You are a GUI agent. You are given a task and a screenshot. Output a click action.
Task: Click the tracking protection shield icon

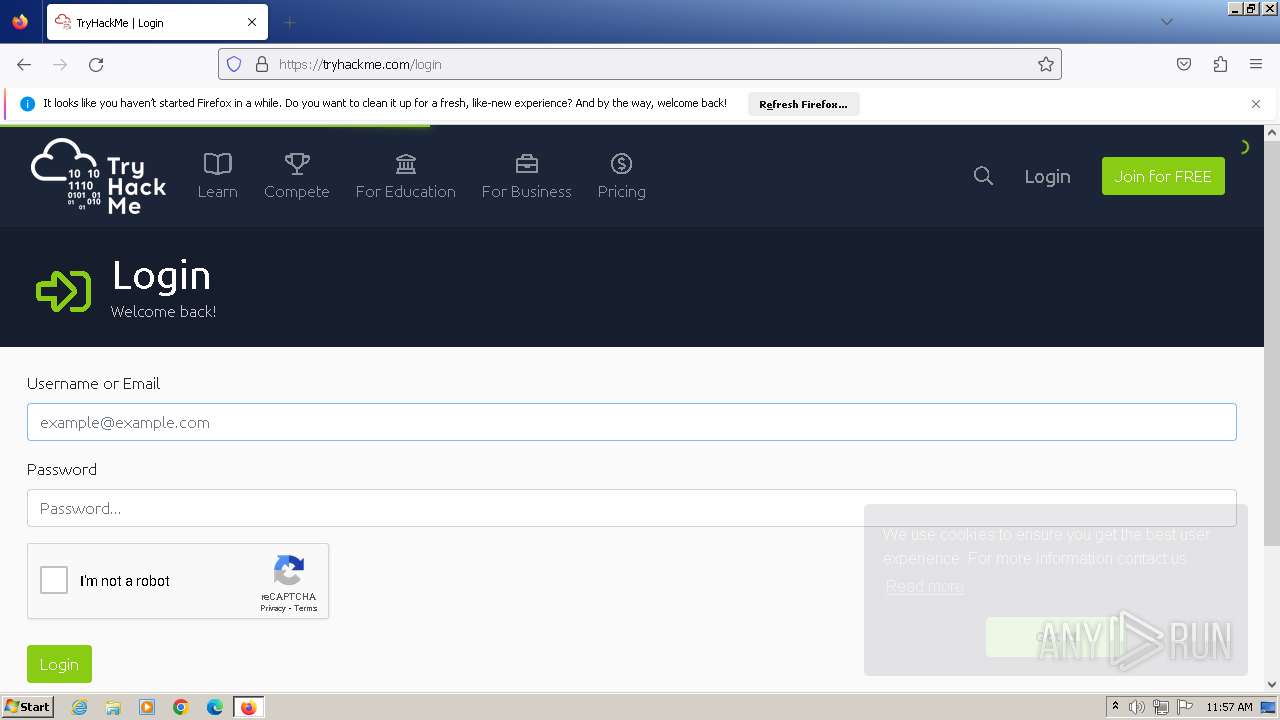234,64
